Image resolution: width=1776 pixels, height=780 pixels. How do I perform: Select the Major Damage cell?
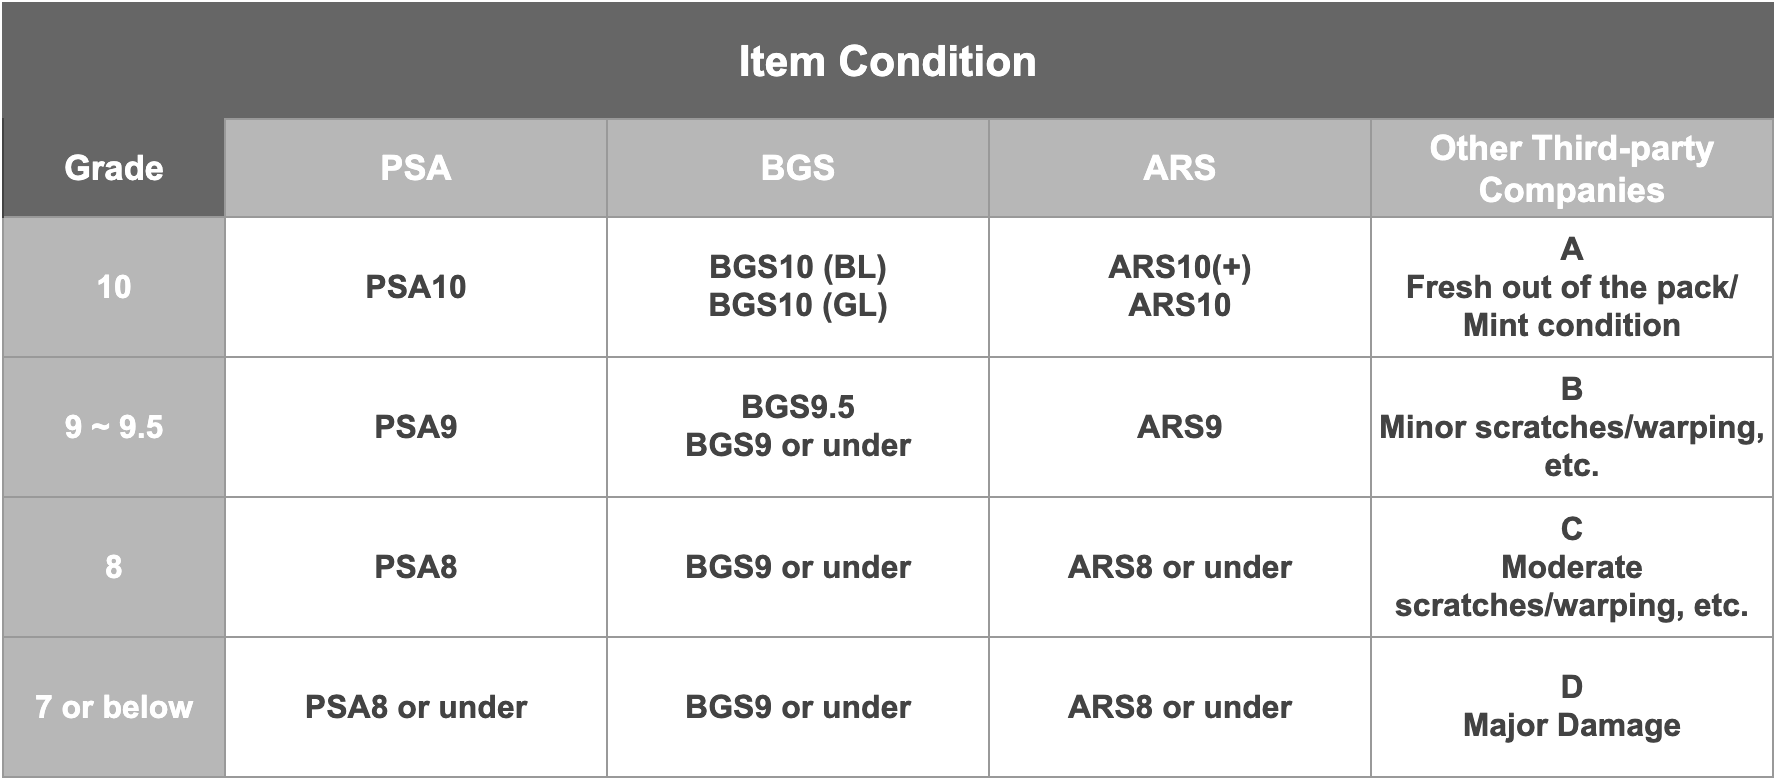1571,725
